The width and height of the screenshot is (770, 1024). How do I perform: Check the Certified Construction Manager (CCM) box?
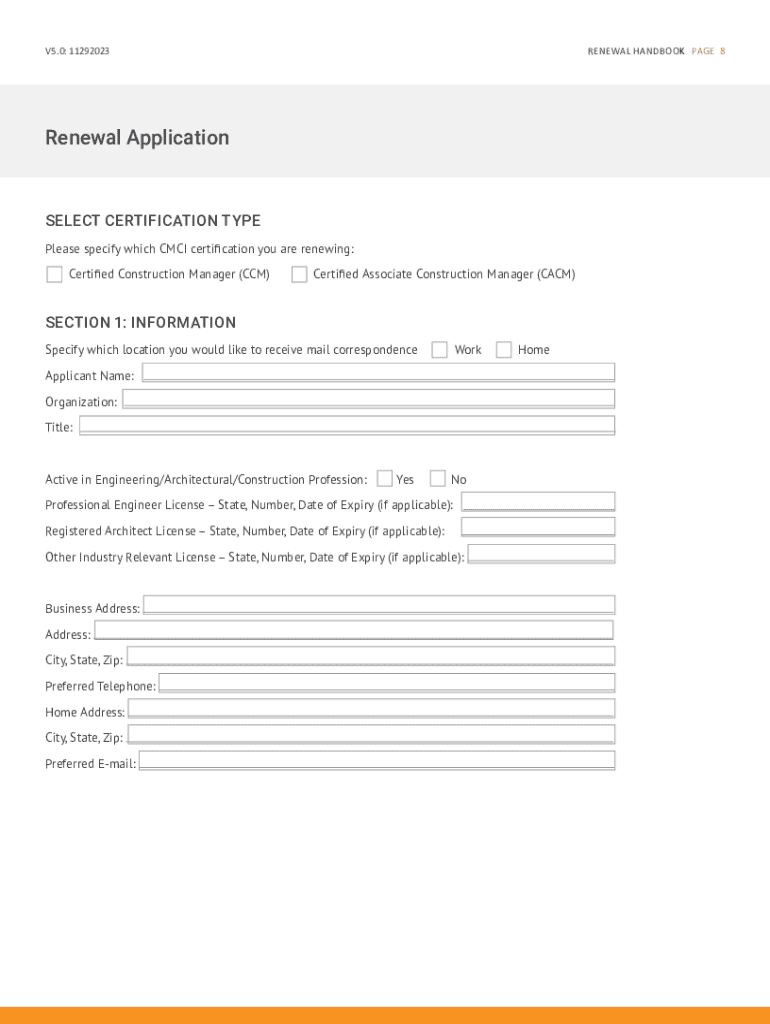[x=54, y=274]
